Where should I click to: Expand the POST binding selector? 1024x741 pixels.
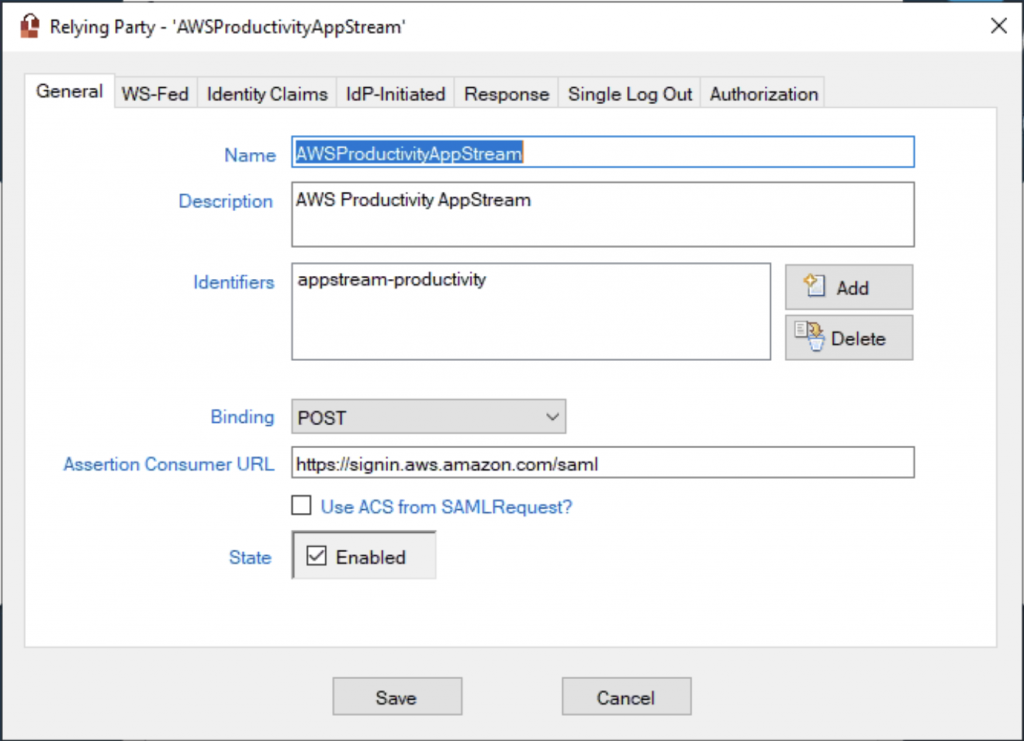pyautogui.click(x=428, y=416)
